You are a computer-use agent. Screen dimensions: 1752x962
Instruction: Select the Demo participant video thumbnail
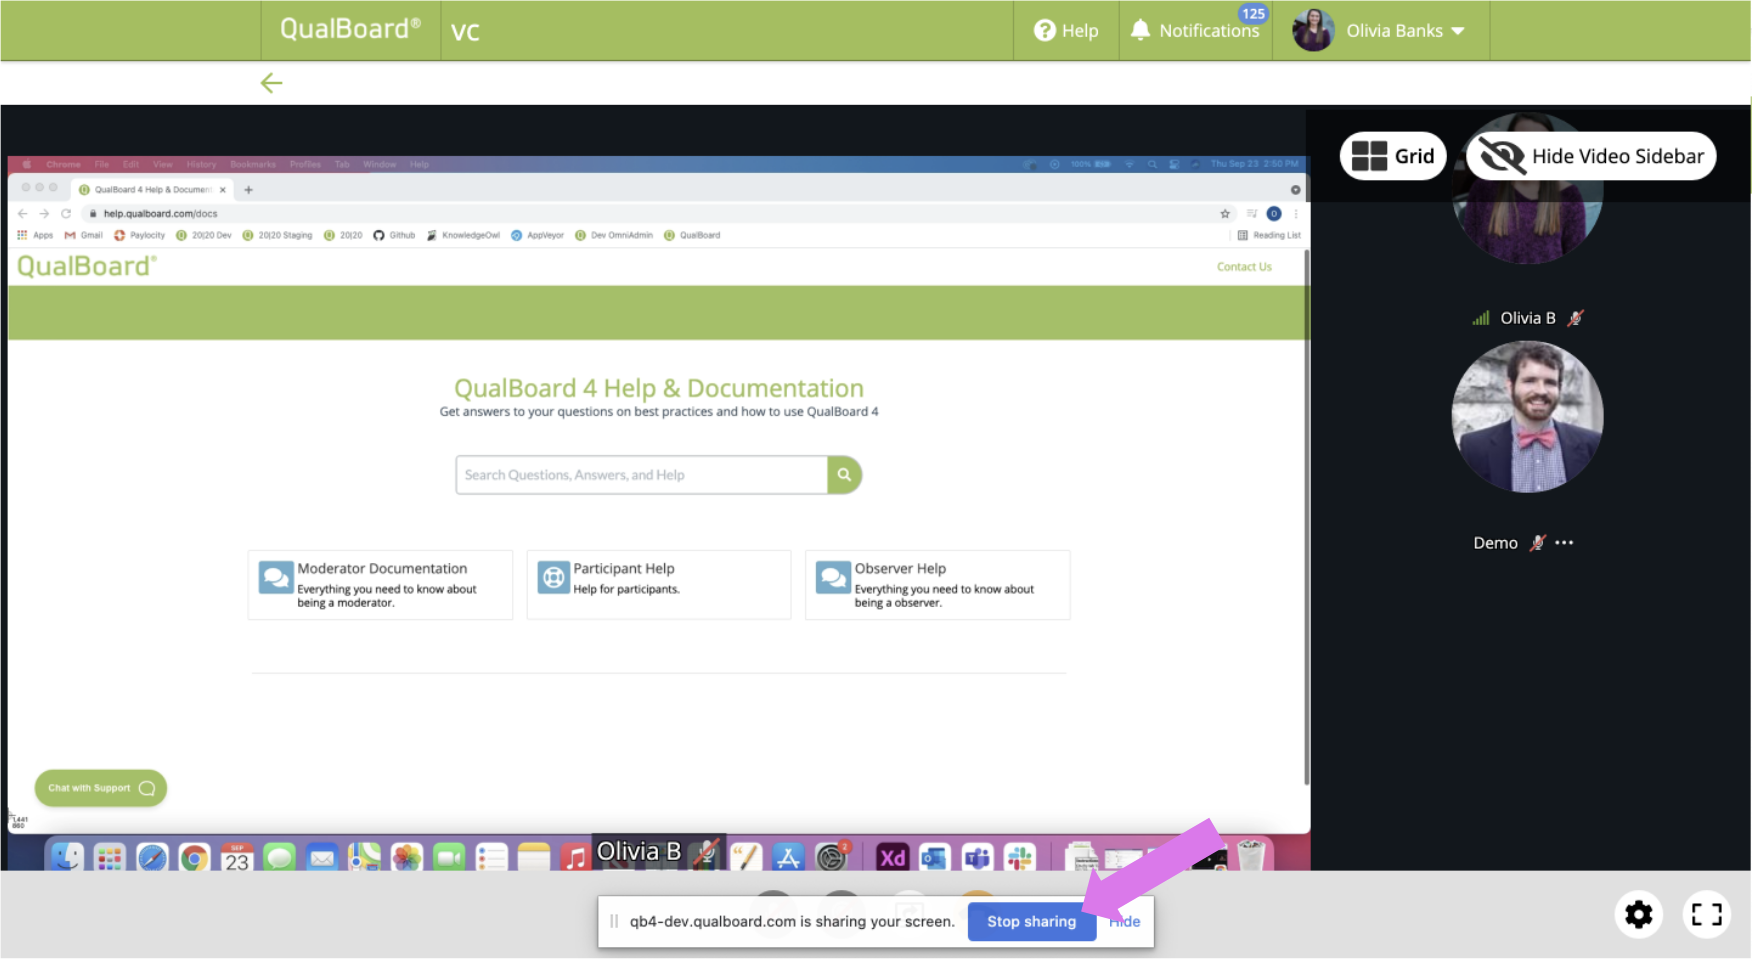click(x=1527, y=417)
